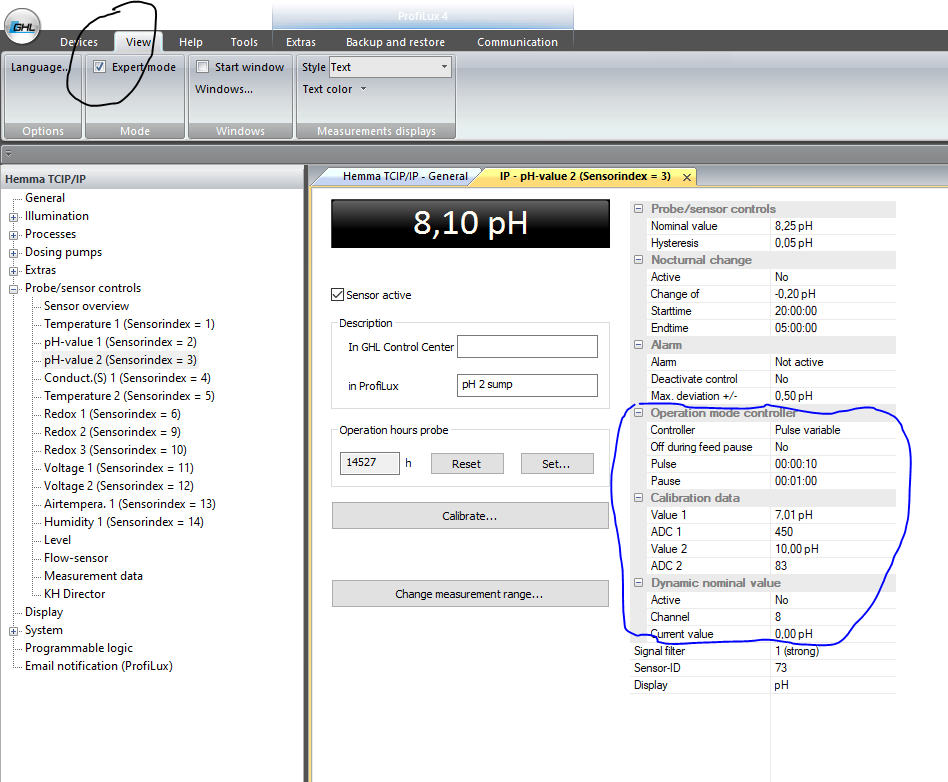Click the Nominal value 8,25 pH cell
This screenshot has width=948, height=782.
click(833, 226)
